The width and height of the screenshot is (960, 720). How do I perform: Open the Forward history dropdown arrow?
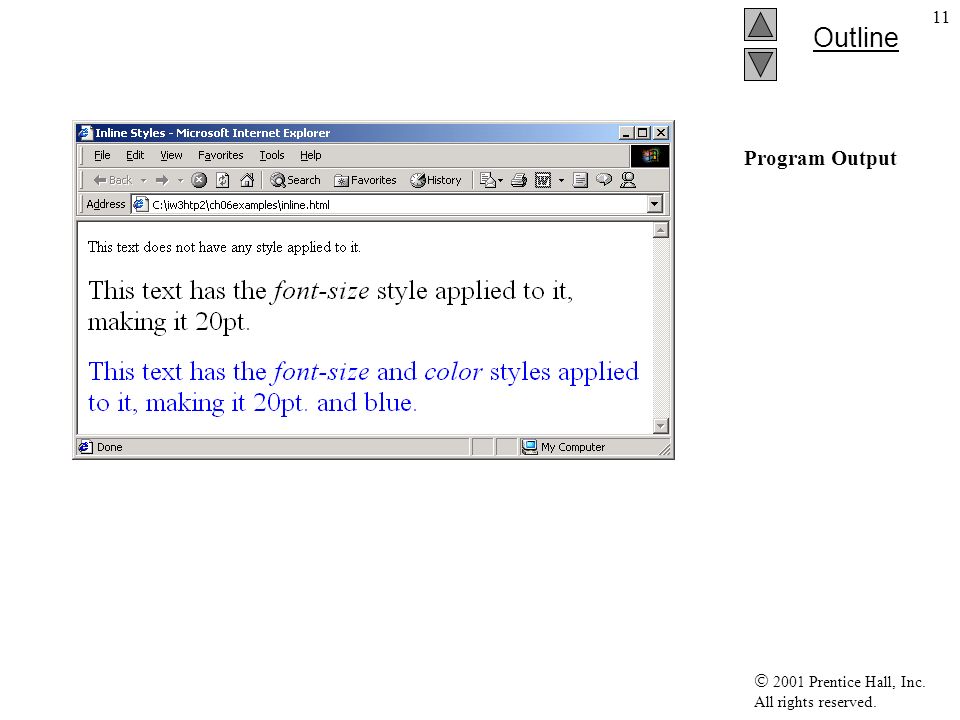pos(180,180)
